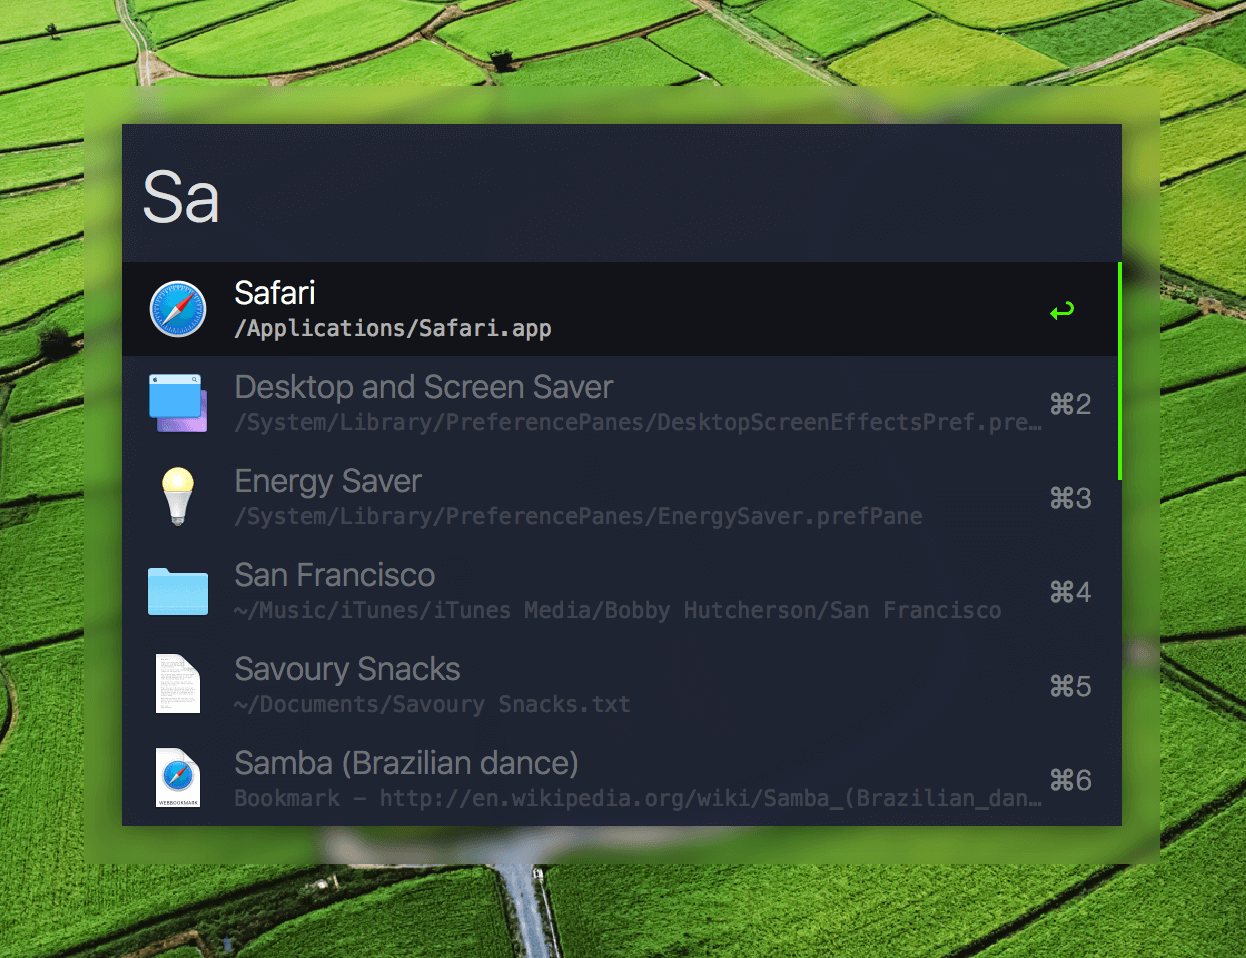The height and width of the screenshot is (958, 1246).
Task: Click the Safari compass icon
Action: coord(178,309)
